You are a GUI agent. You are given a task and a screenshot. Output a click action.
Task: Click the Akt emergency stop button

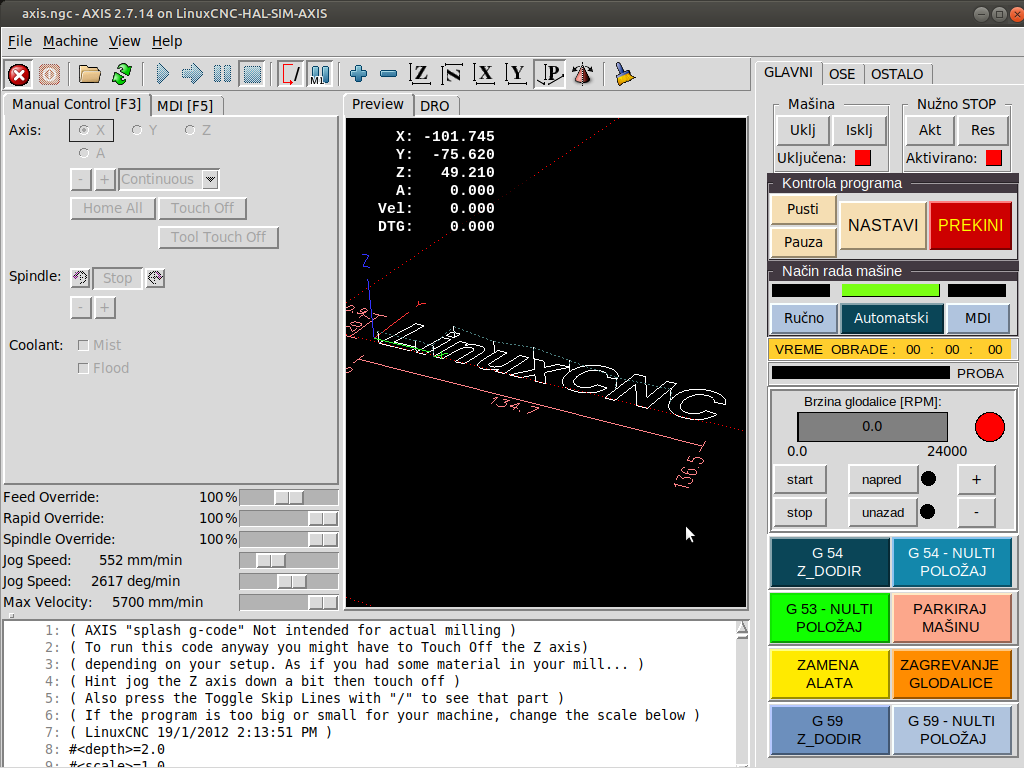930,130
